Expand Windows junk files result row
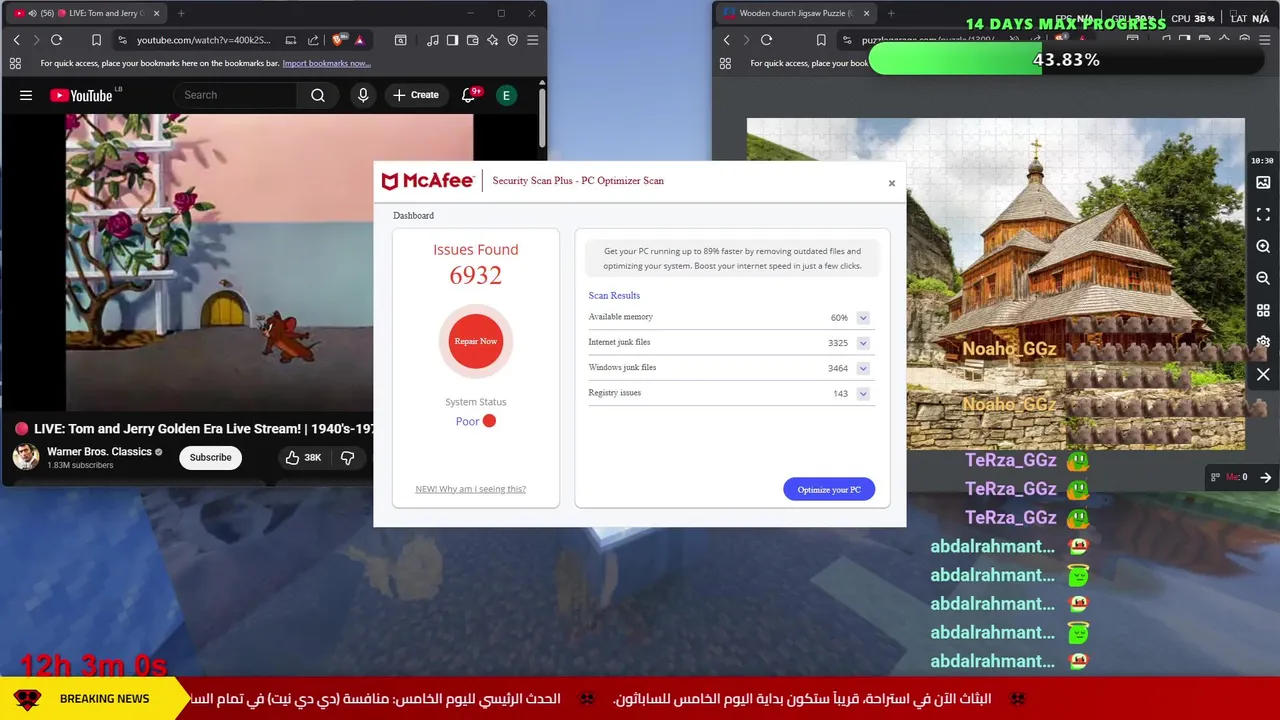The width and height of the screenshot is (1280, 720). (x=862, y=368)
